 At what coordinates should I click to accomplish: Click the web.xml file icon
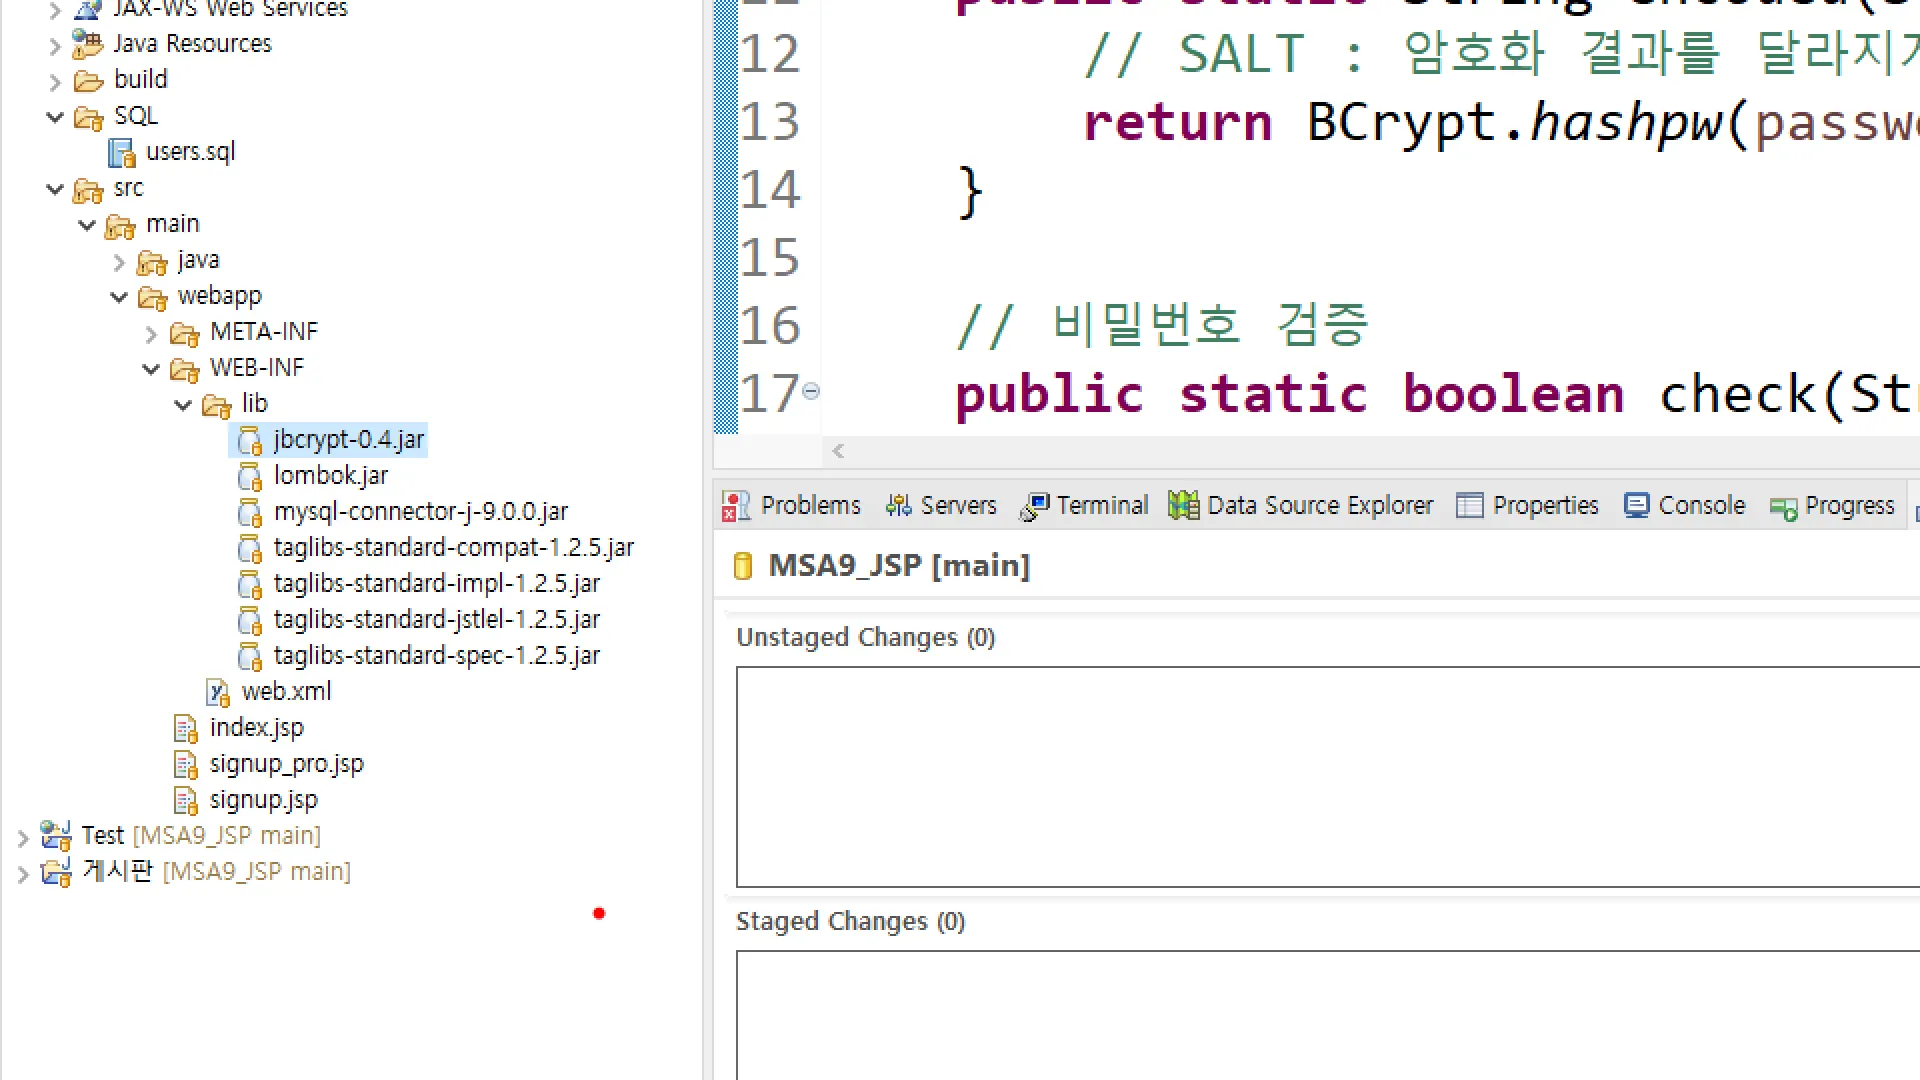217,692
